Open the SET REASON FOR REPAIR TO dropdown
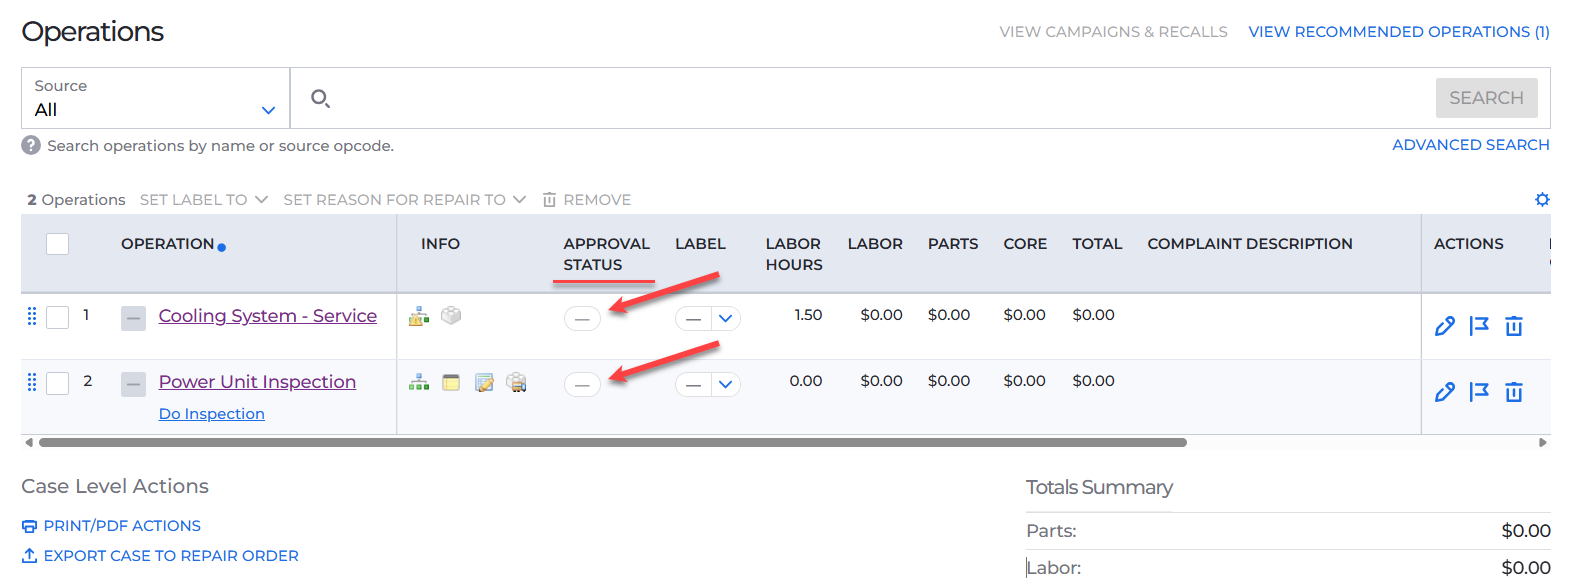 [x=404, y=200]
